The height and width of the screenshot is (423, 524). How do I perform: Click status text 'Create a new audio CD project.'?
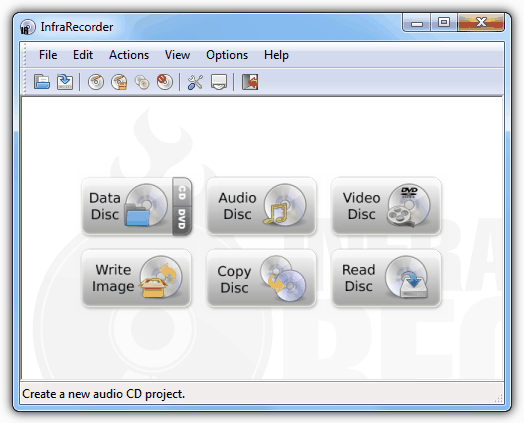pos(104,394)
